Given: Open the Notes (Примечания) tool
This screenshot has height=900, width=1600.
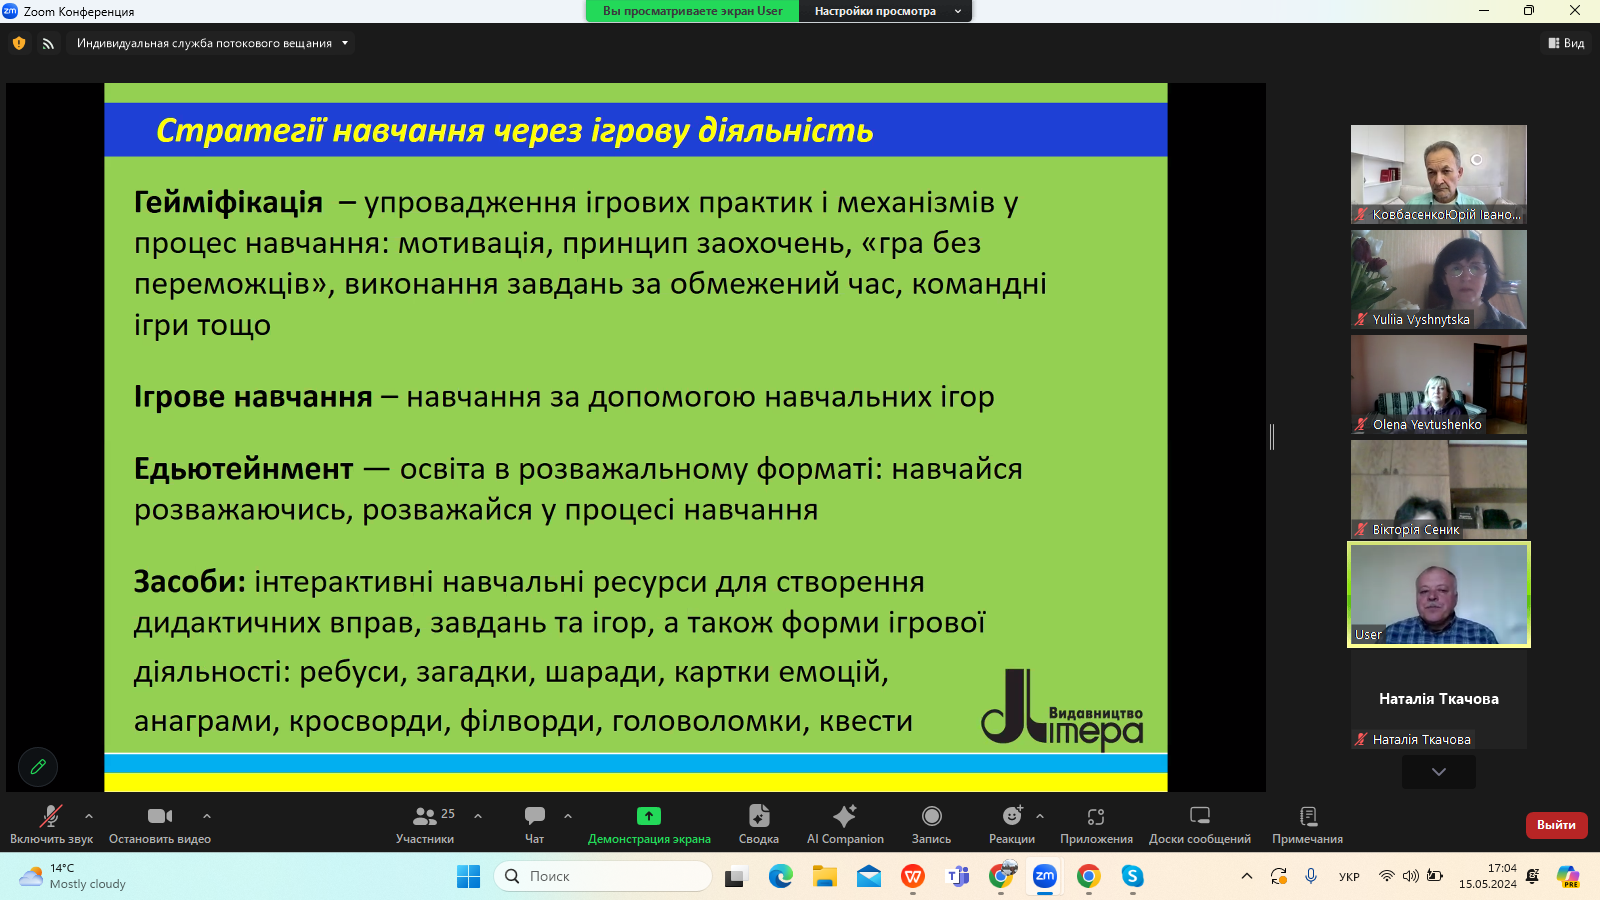Looking at the screenshot, I should 1307,824.
